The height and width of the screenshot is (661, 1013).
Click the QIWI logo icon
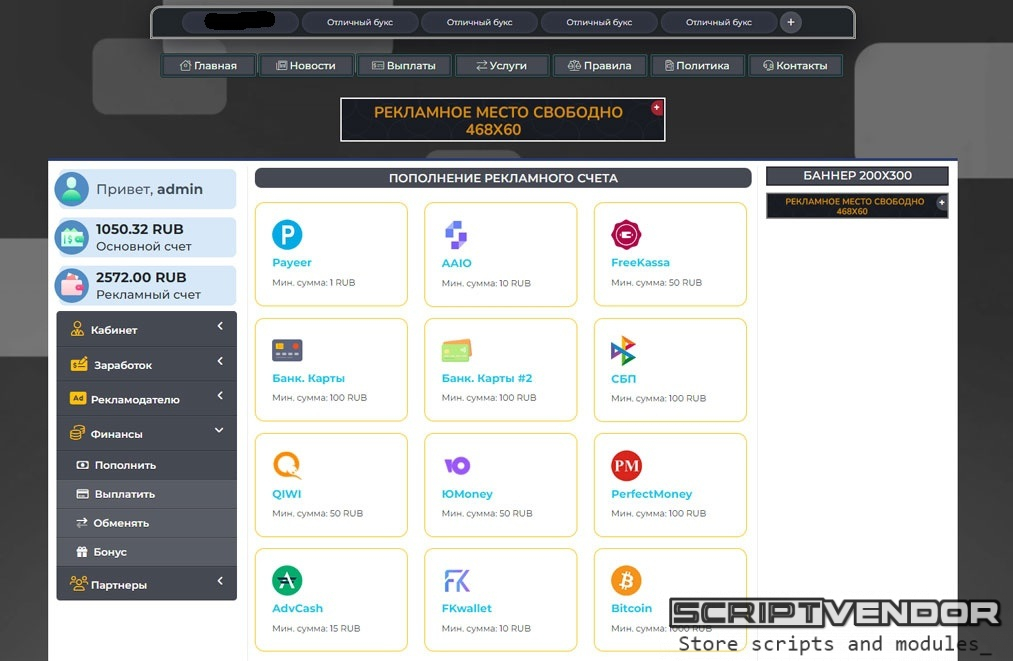pyautogui.click(x=287, y=465)
